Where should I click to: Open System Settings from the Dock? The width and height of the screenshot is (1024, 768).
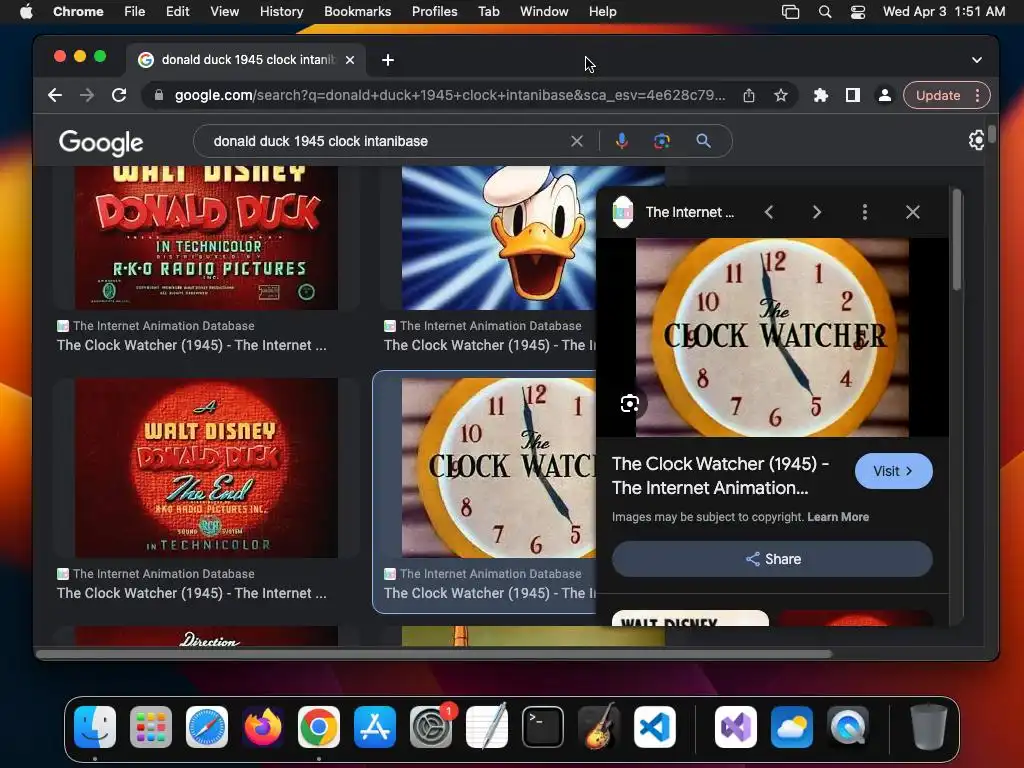tap(431, 727)
